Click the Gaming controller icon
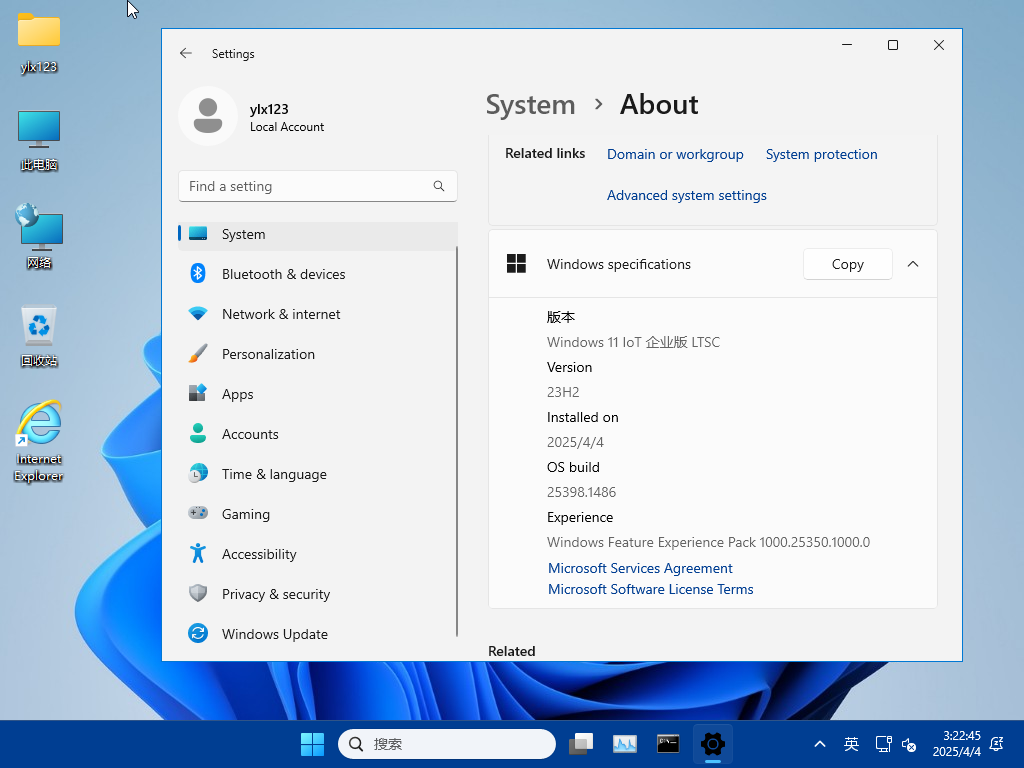This screenshot has width=1024, height=768. click(198, 513)
